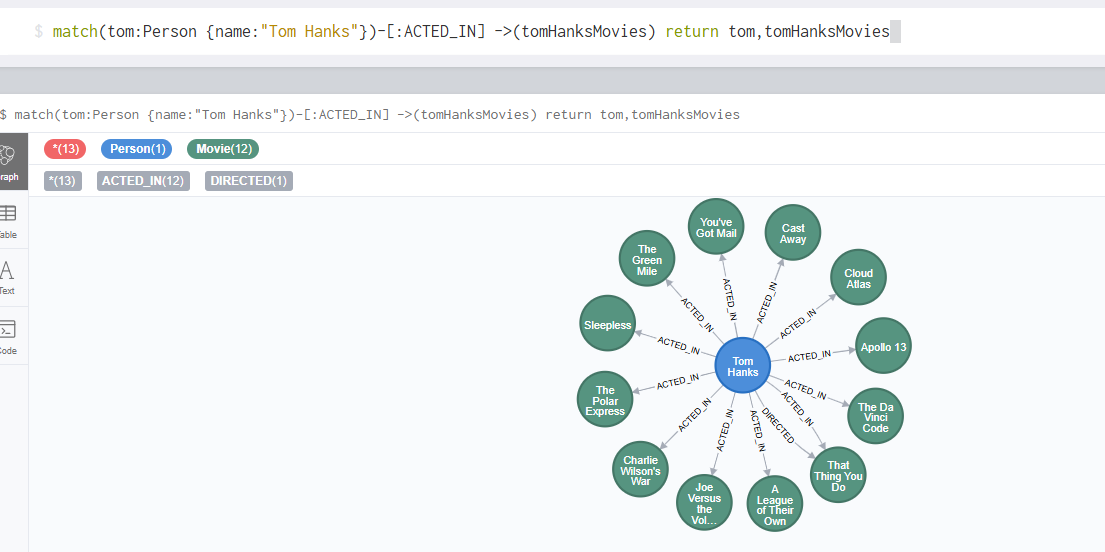Select the Tom Hanks person node

tap(743, 367)
